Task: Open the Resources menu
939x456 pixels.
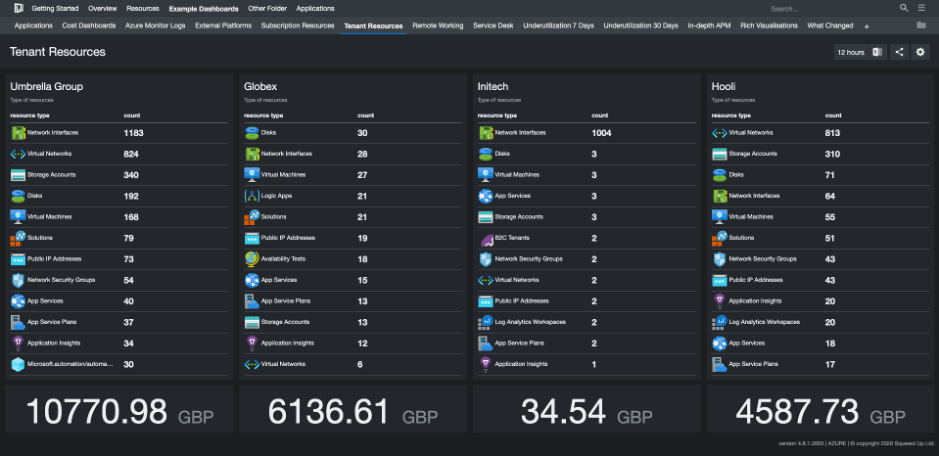Action: tap(143, 8)
